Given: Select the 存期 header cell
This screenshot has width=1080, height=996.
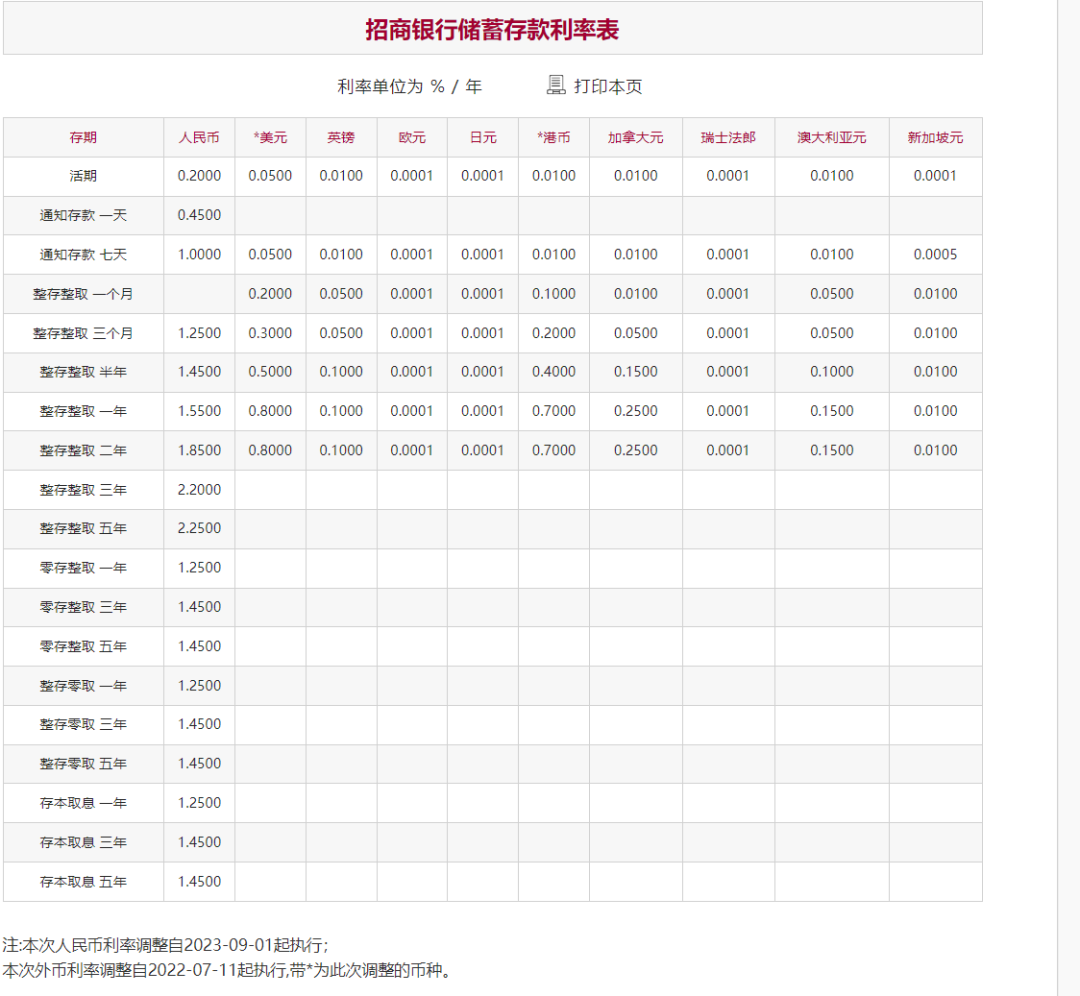Looking at the screenshot, I should click(83, 137).
